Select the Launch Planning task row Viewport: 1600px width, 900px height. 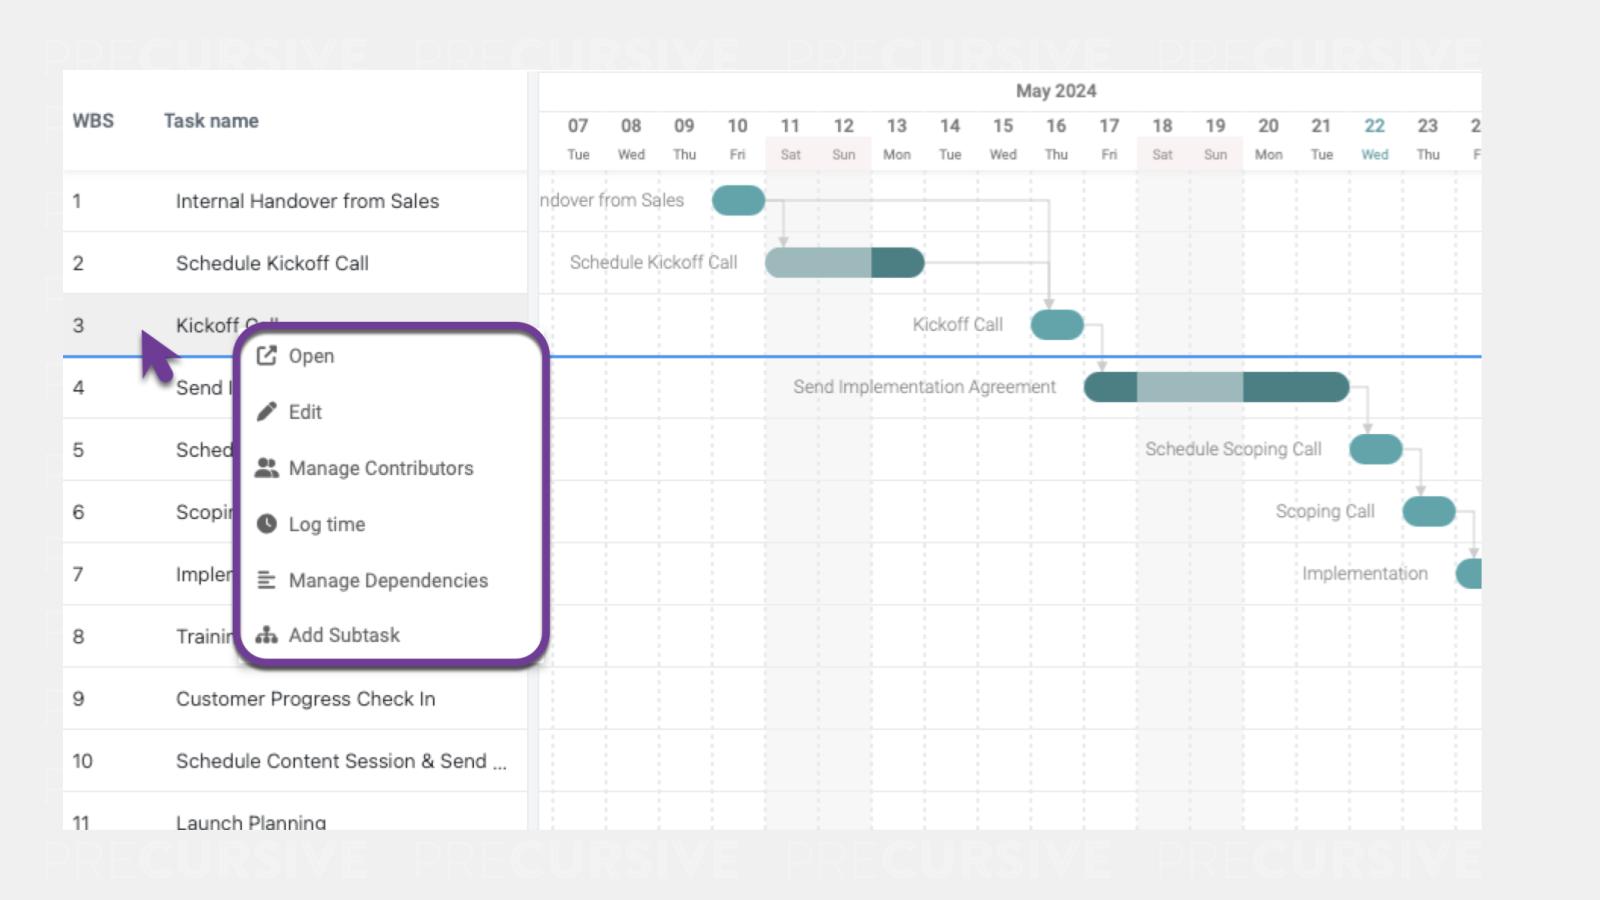tap(251, 821)
